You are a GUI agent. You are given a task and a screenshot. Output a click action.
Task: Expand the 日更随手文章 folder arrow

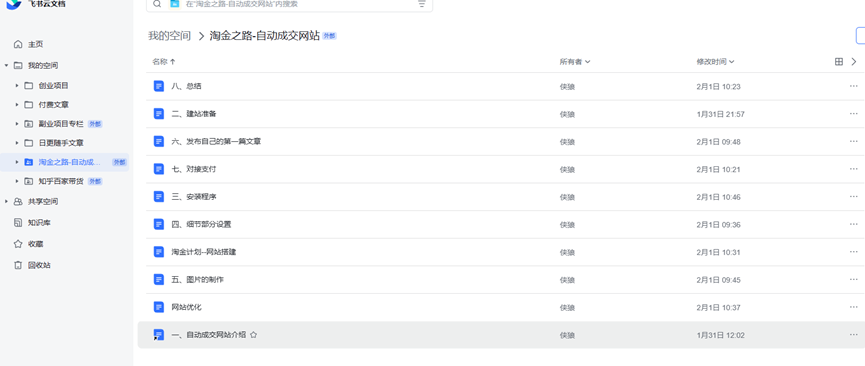click(17, 143)
